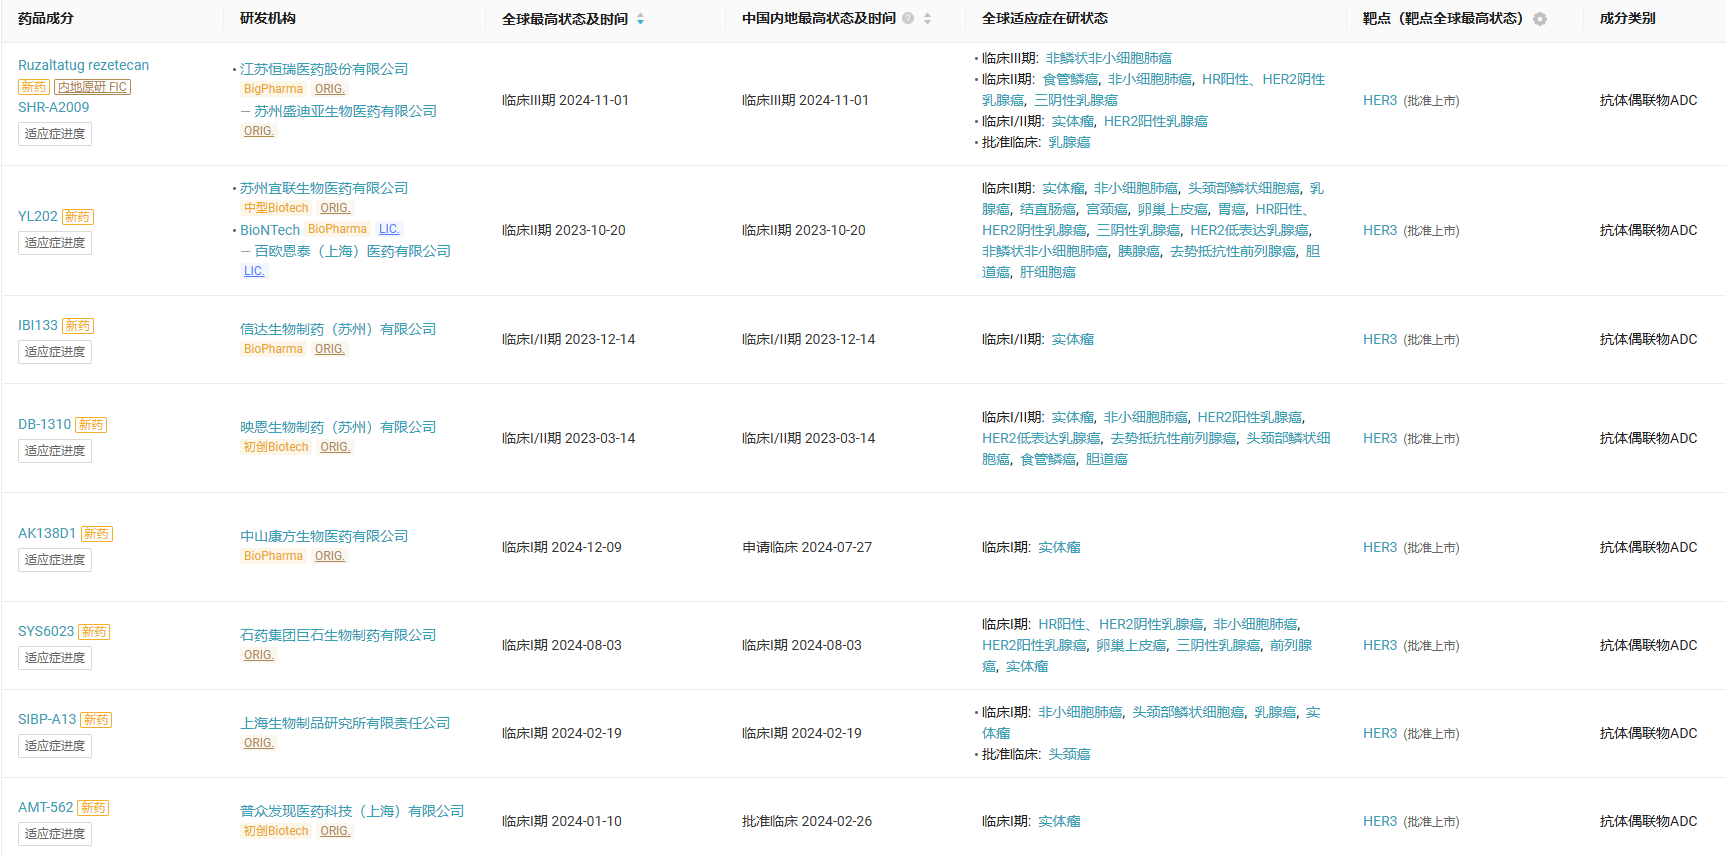1726x856 pixels.
Task: Open the HER3 target link in YL202 row
Action: [1380, 230]
